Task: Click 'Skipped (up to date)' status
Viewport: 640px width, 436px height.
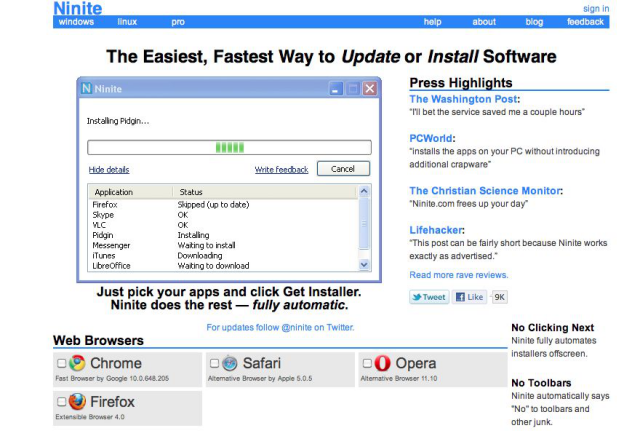Action: coord(213,205)
